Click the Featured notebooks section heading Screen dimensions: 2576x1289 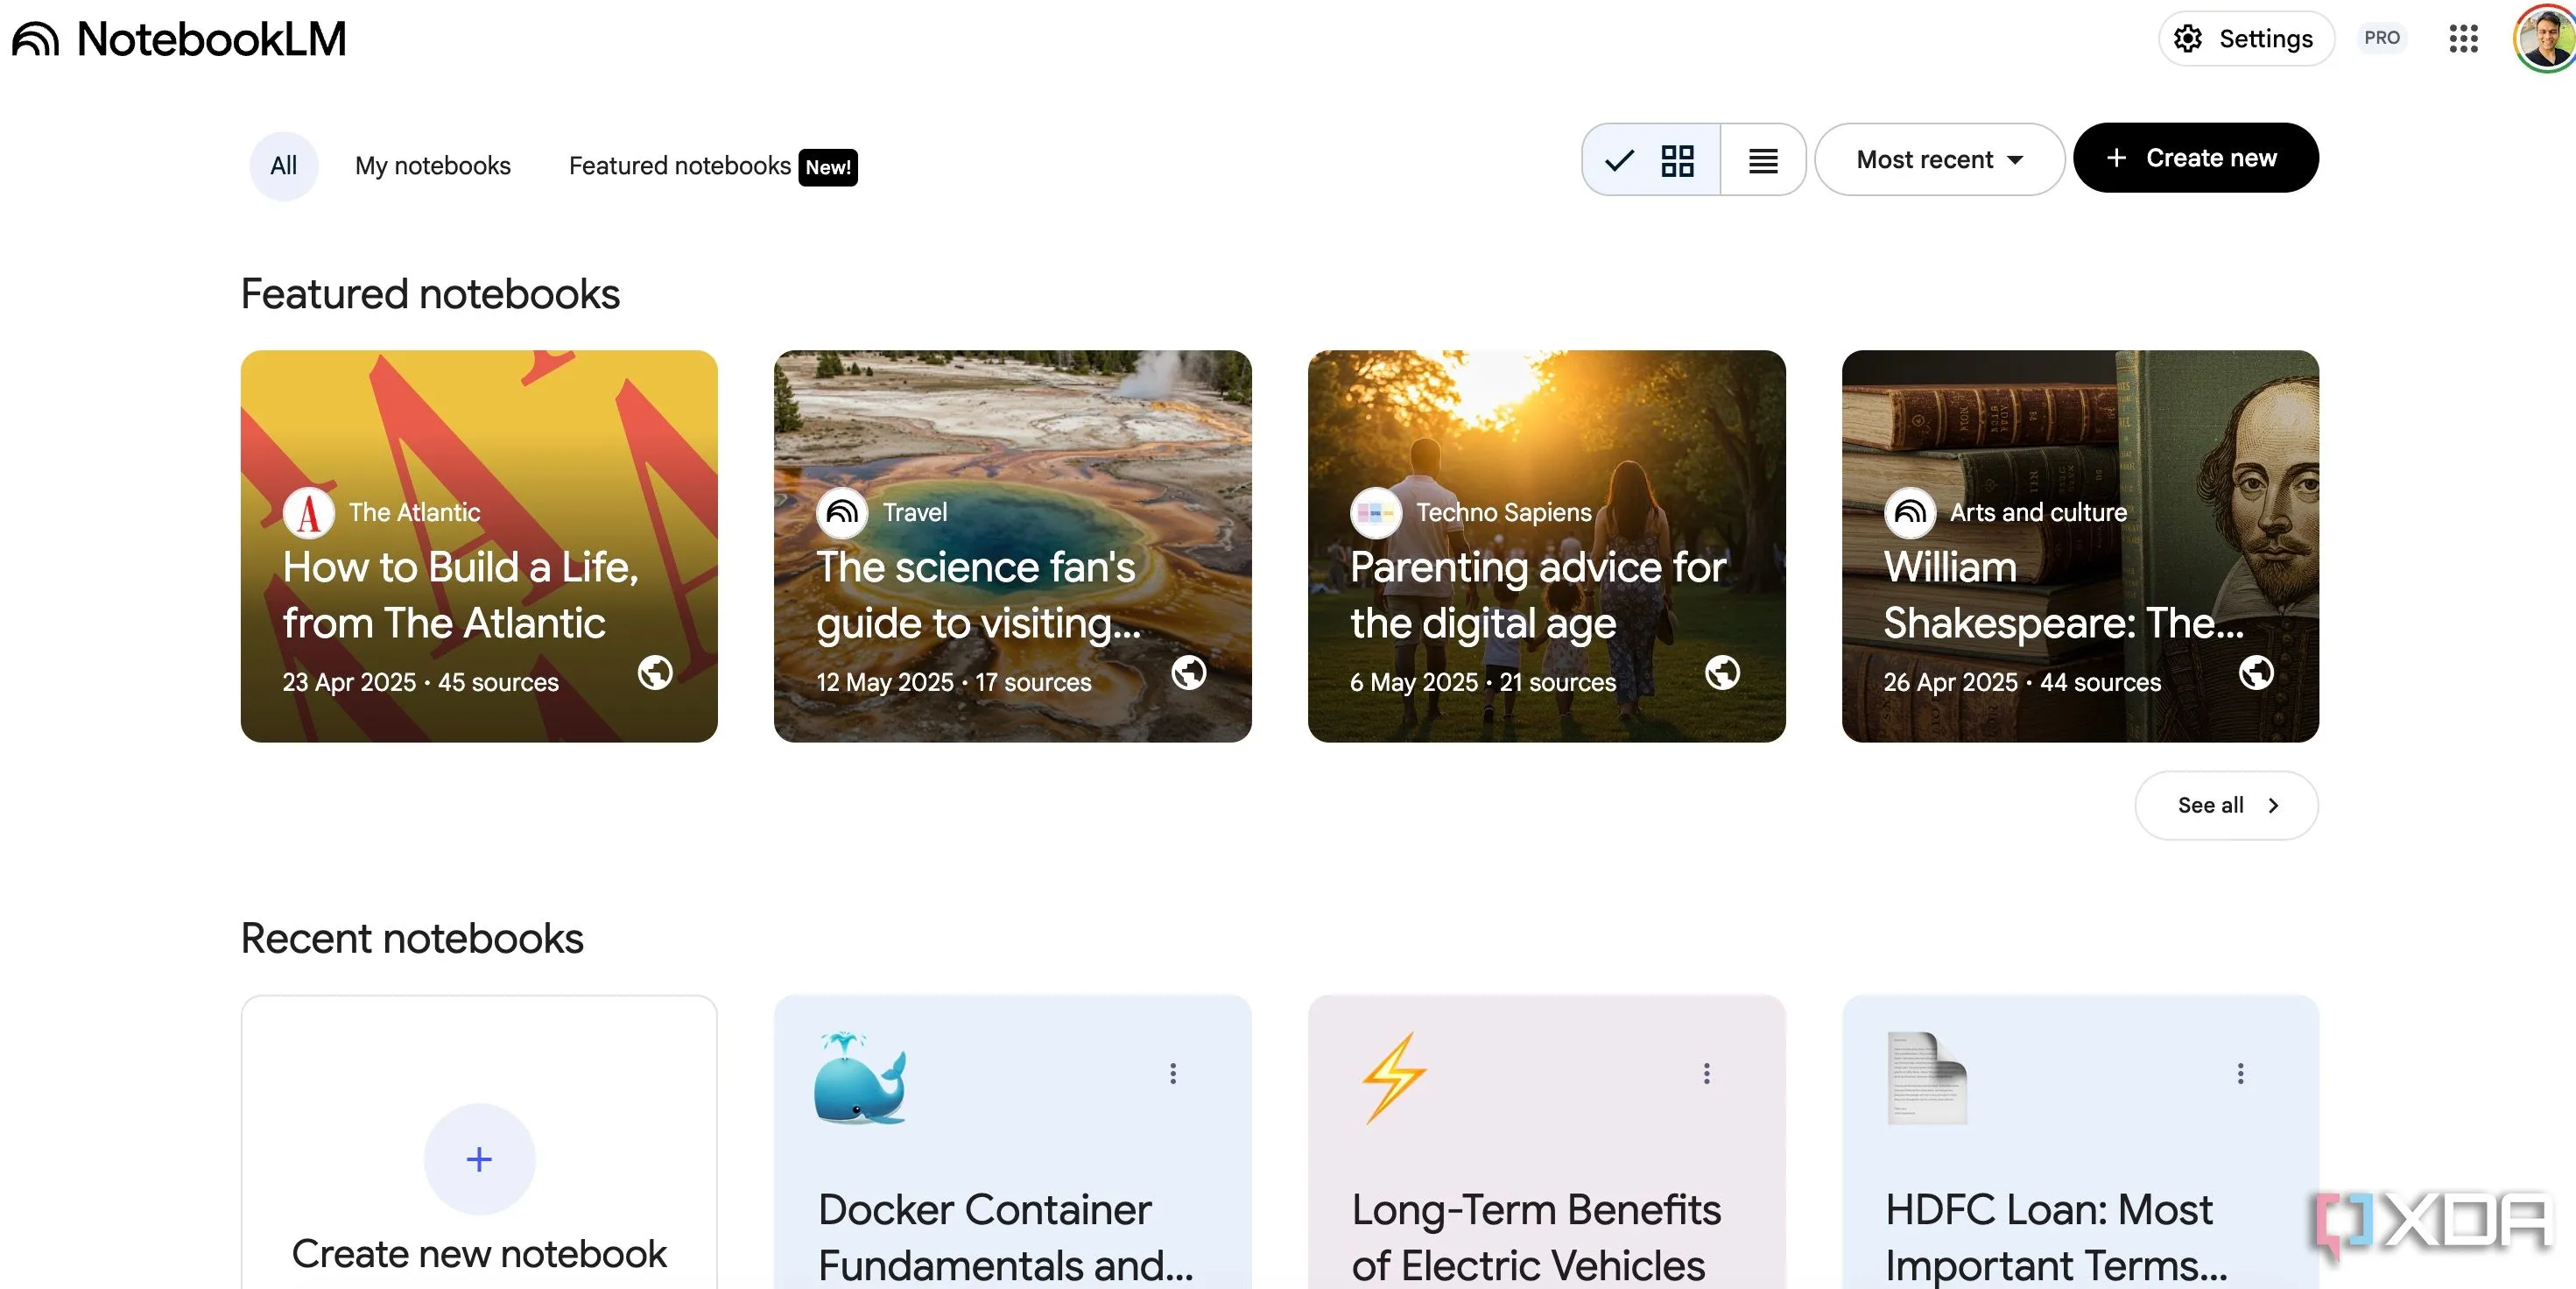[430, 295]
